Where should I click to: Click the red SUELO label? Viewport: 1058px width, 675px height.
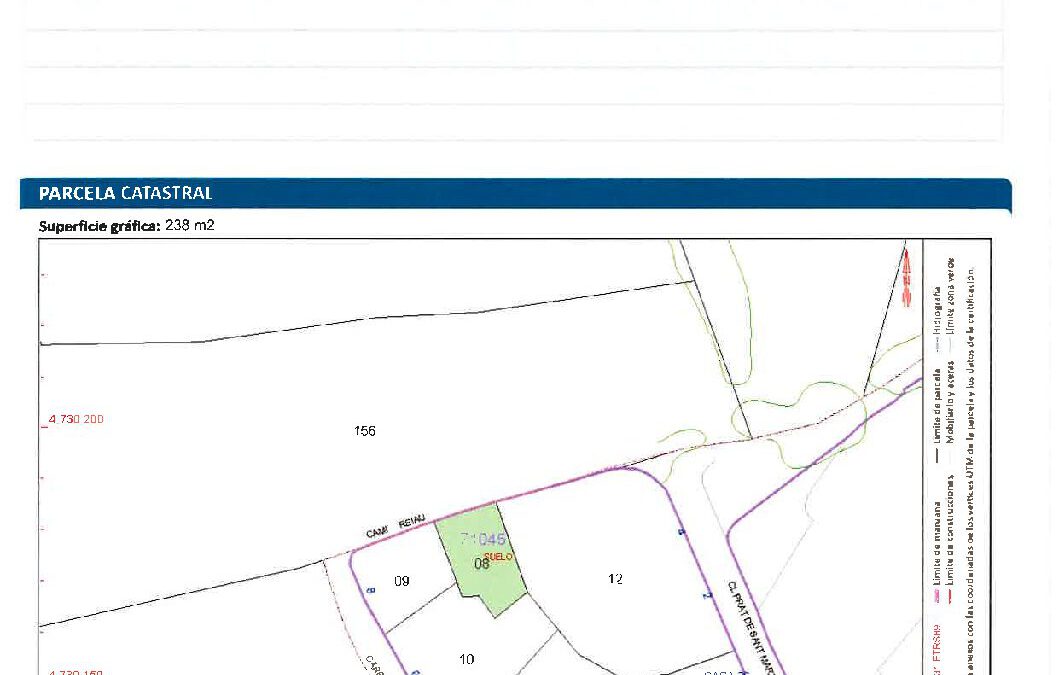pos(498,557)
